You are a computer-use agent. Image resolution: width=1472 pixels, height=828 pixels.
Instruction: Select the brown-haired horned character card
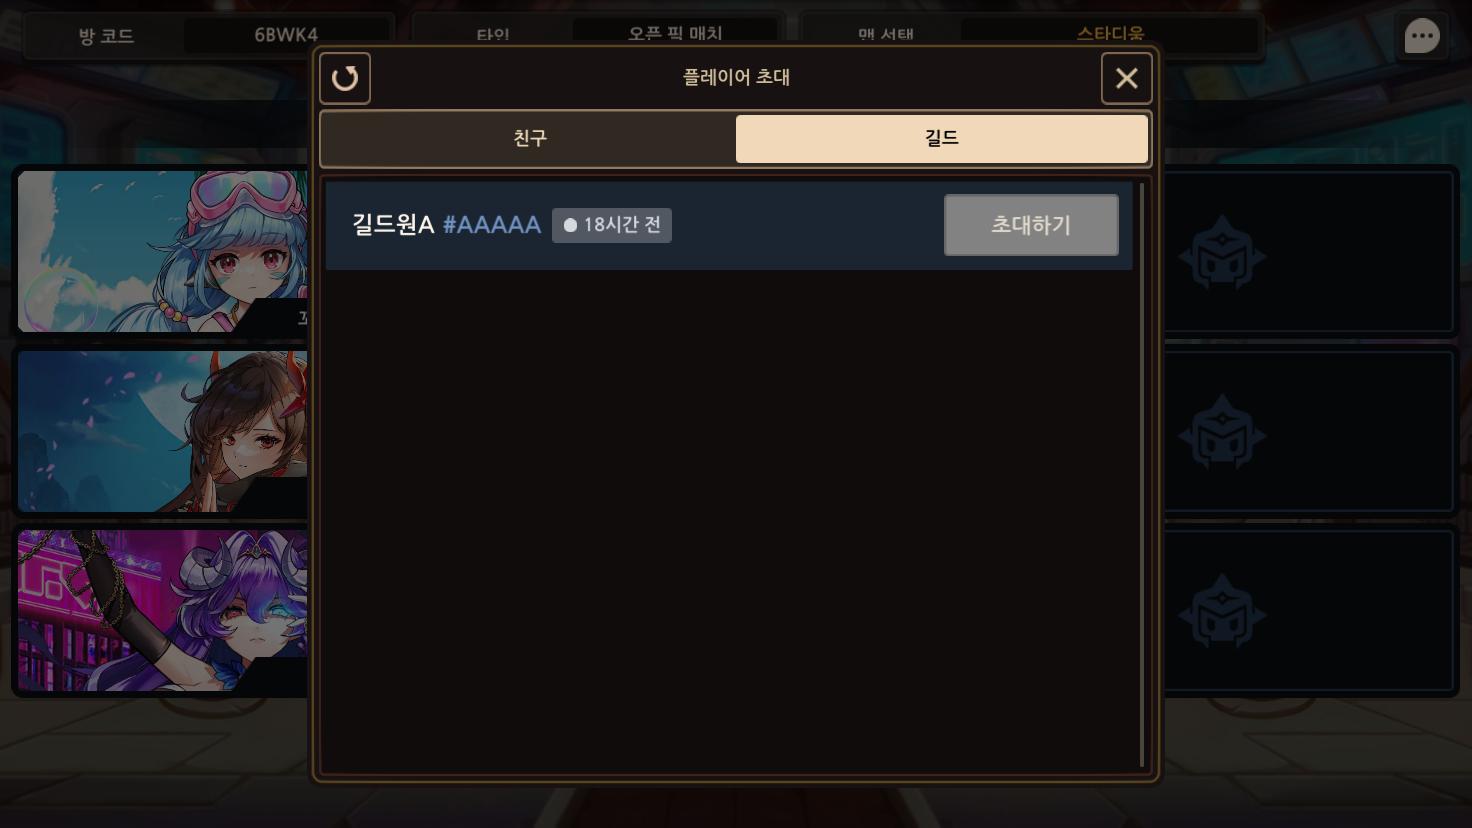pyautogui.click(x=163, y=431)
